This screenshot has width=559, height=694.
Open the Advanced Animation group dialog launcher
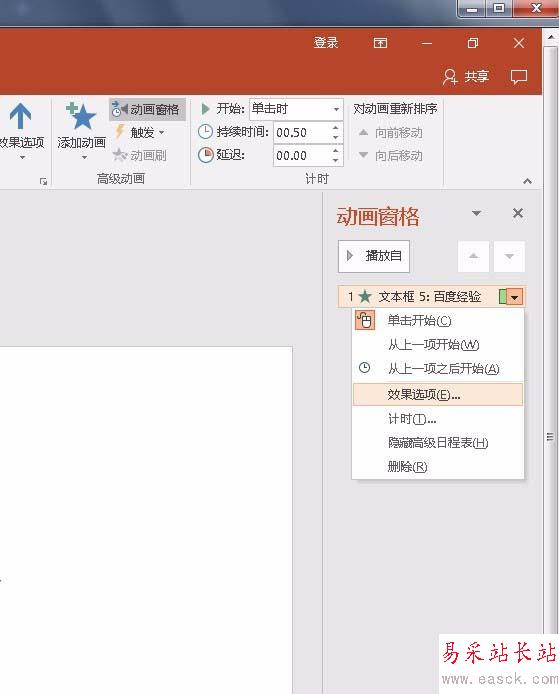pos(43,181)
